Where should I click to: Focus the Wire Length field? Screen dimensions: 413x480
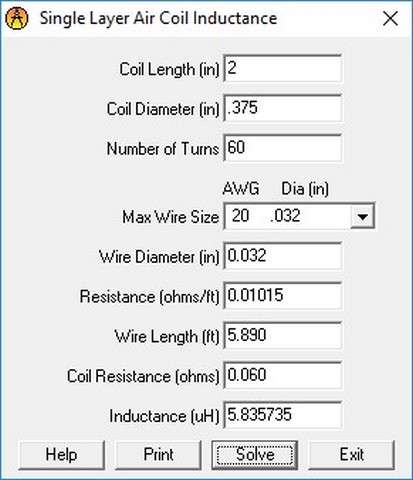point(283,336)
